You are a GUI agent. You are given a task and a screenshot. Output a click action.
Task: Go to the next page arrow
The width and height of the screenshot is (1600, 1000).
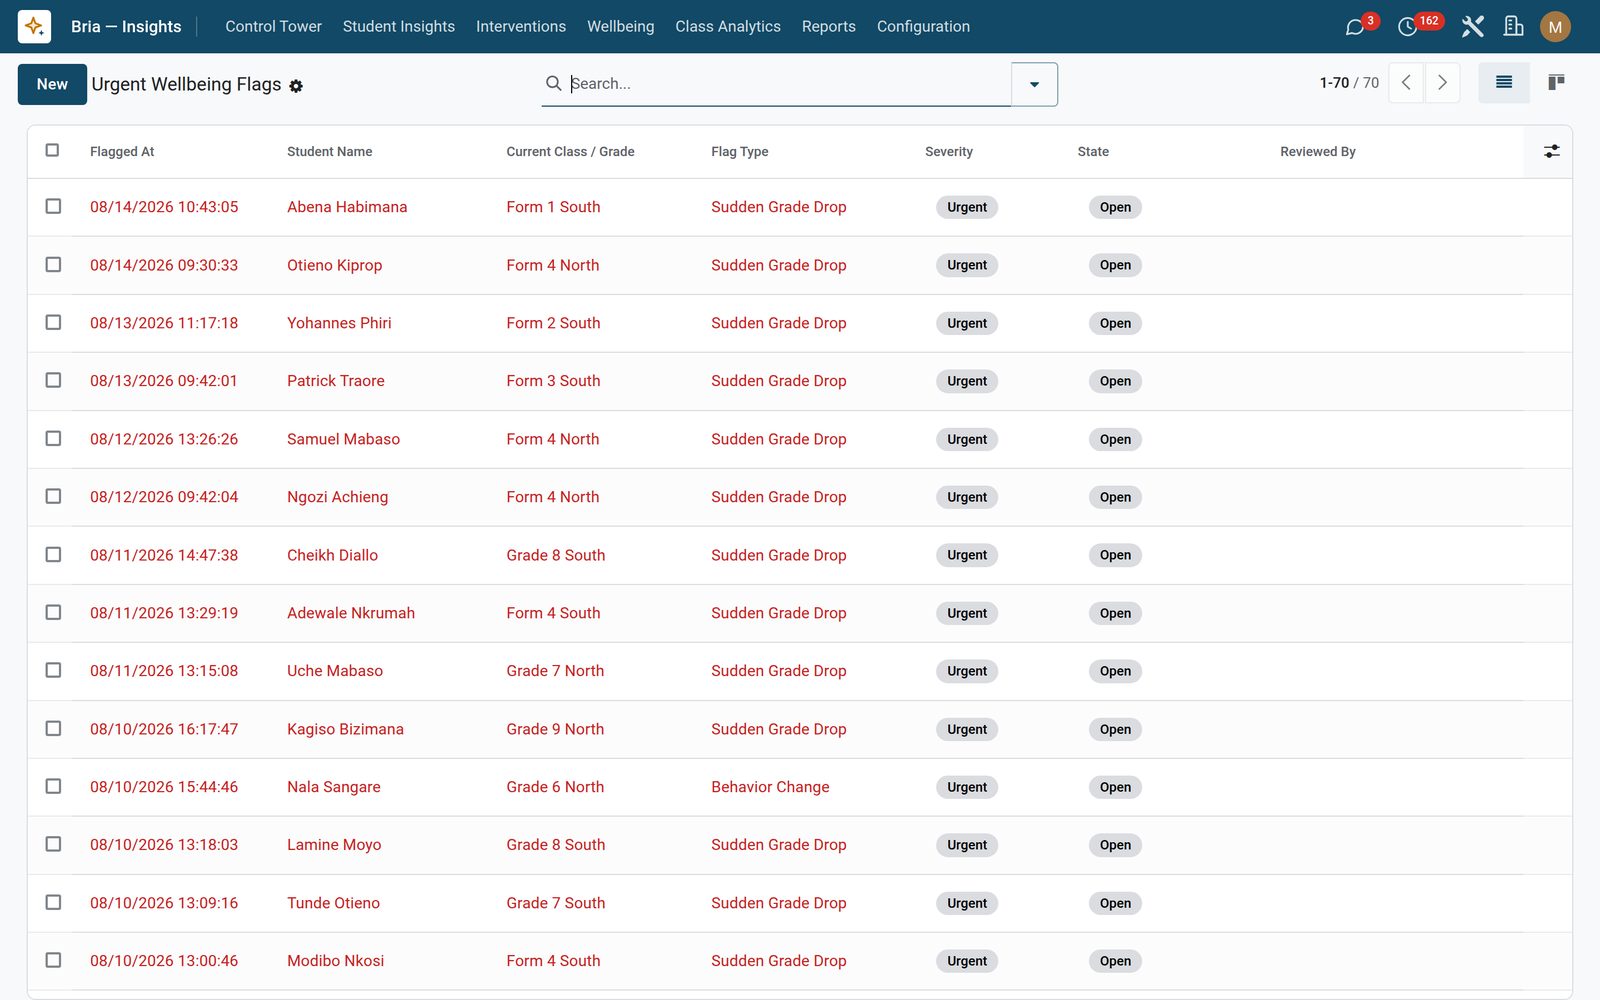pyautogui.click(x=1442, y=83)
